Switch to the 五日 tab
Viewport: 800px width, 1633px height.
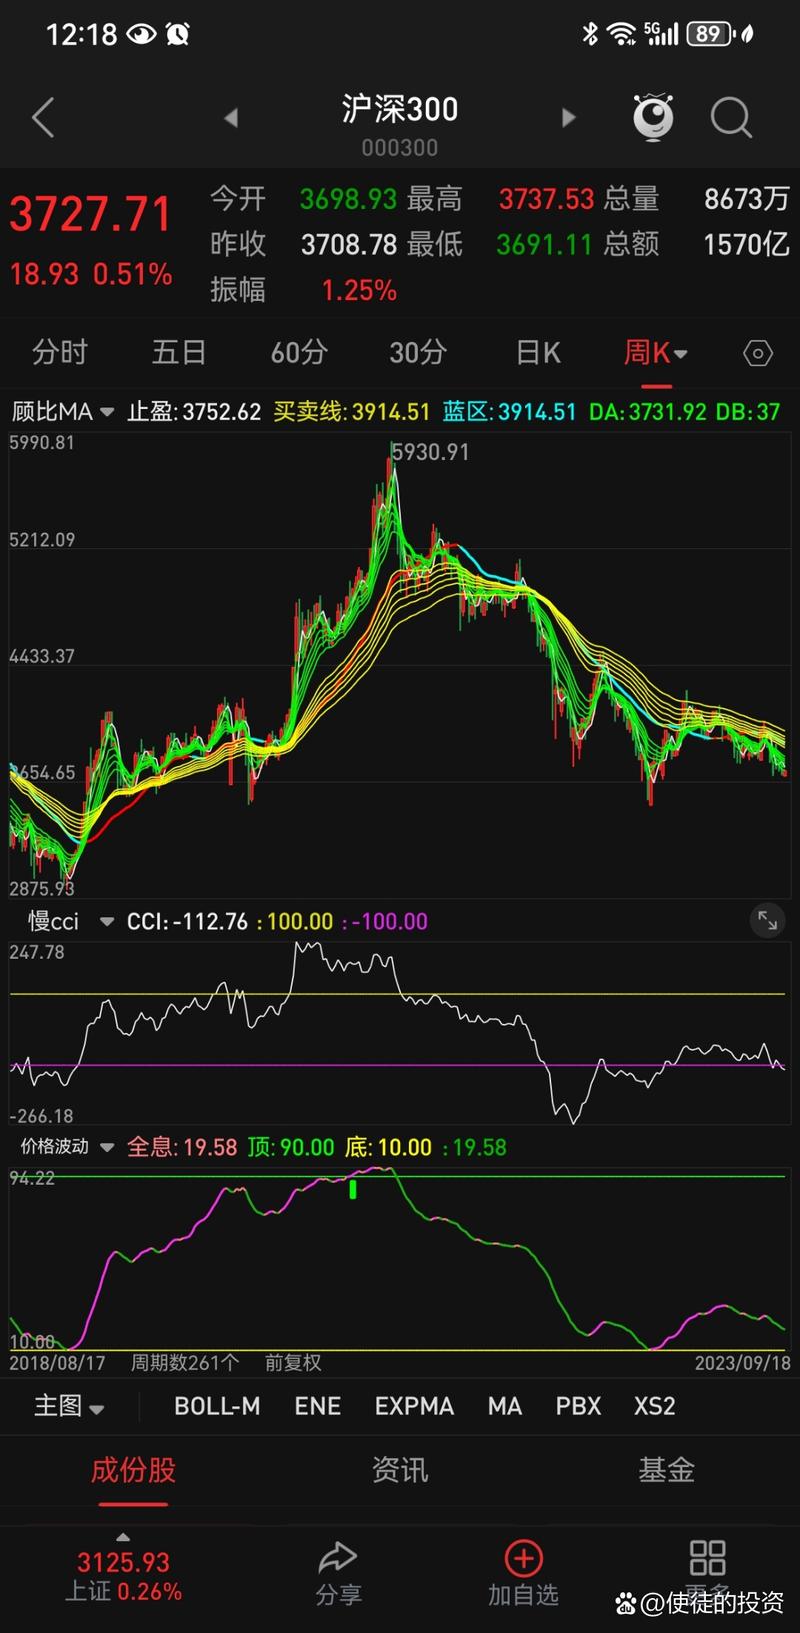[x=179, y=352]
